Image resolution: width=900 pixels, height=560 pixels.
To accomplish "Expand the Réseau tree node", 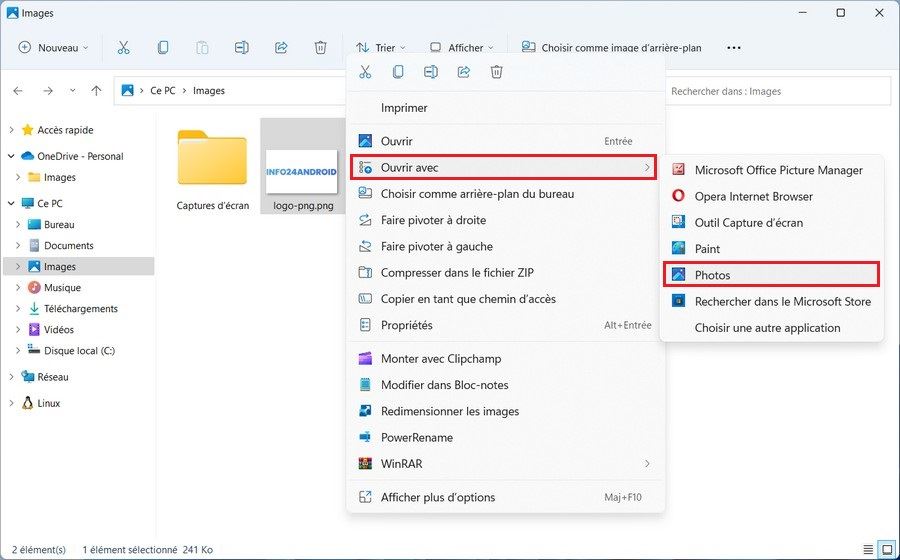I will [x=11, y=377].
